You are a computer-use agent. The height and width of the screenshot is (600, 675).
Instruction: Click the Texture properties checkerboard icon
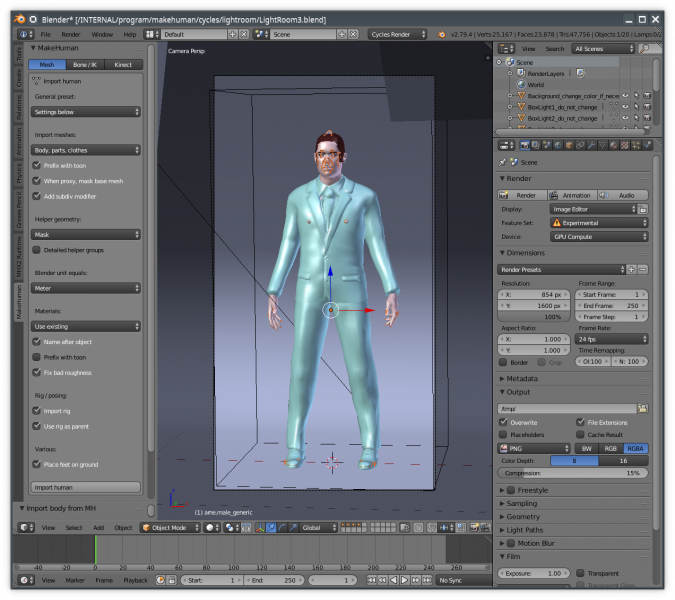coord(624,145)
